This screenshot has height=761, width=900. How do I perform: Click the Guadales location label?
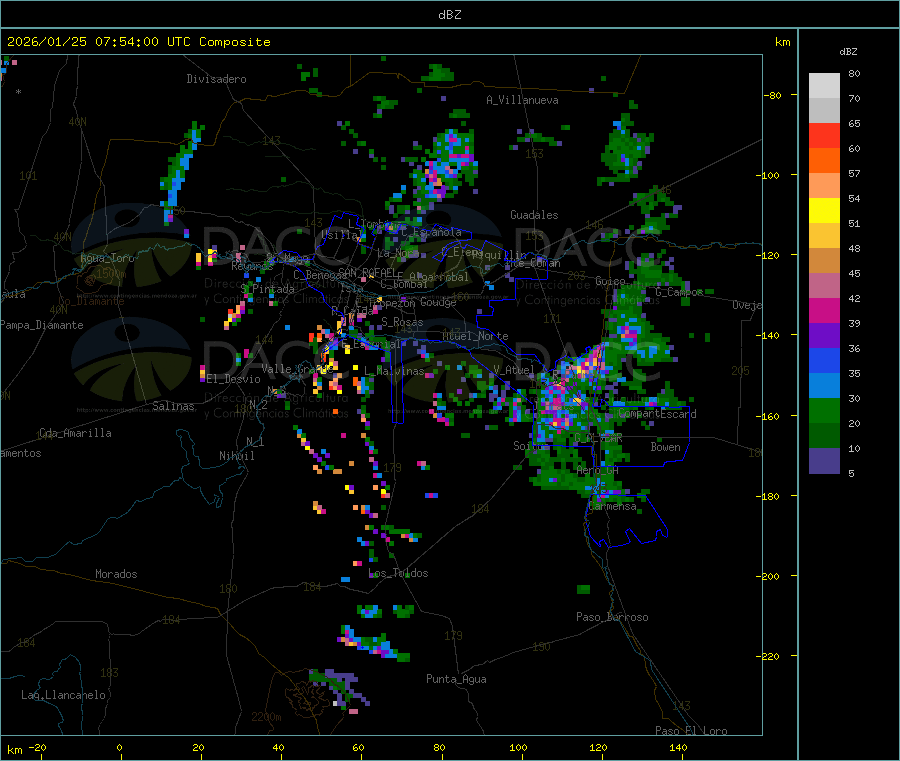(x=534, y=215)
